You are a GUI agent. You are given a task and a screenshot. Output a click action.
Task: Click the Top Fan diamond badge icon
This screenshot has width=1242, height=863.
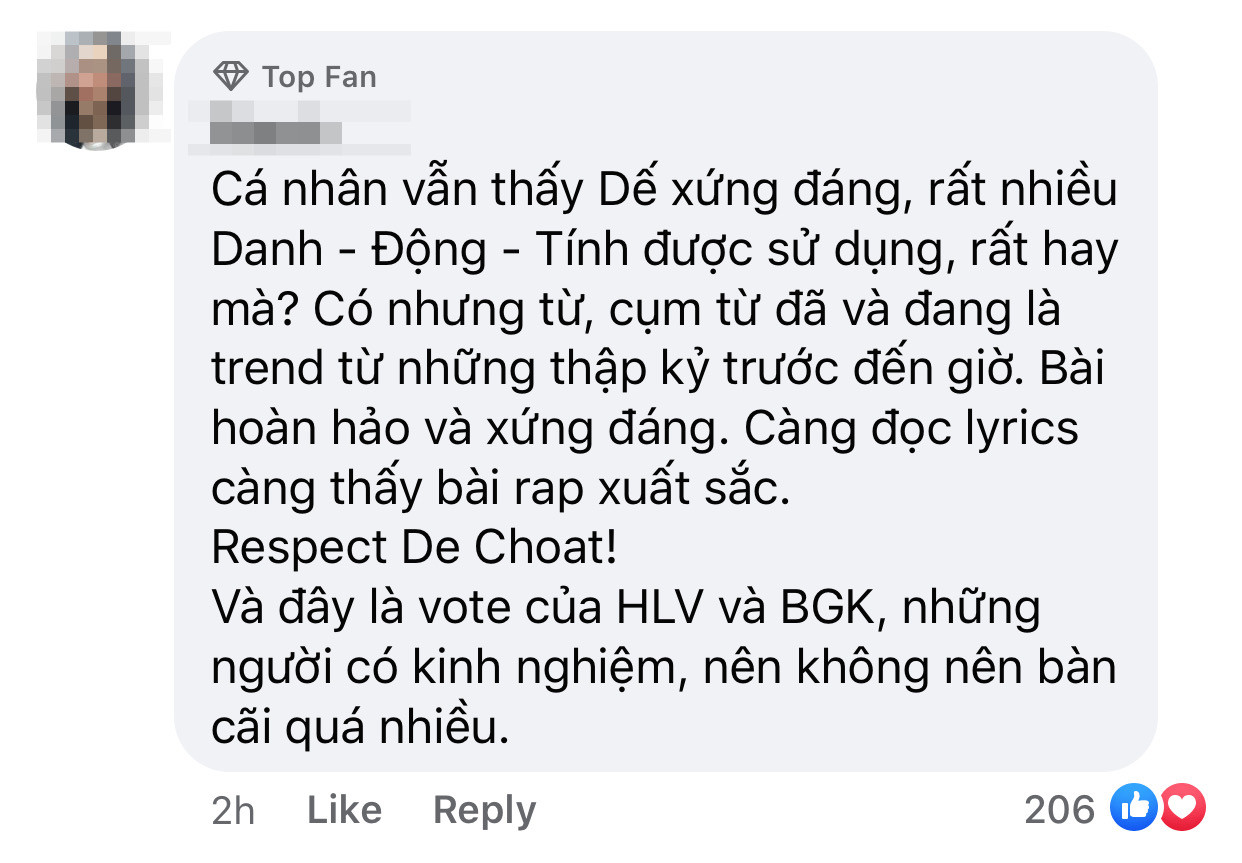[231, 74]
